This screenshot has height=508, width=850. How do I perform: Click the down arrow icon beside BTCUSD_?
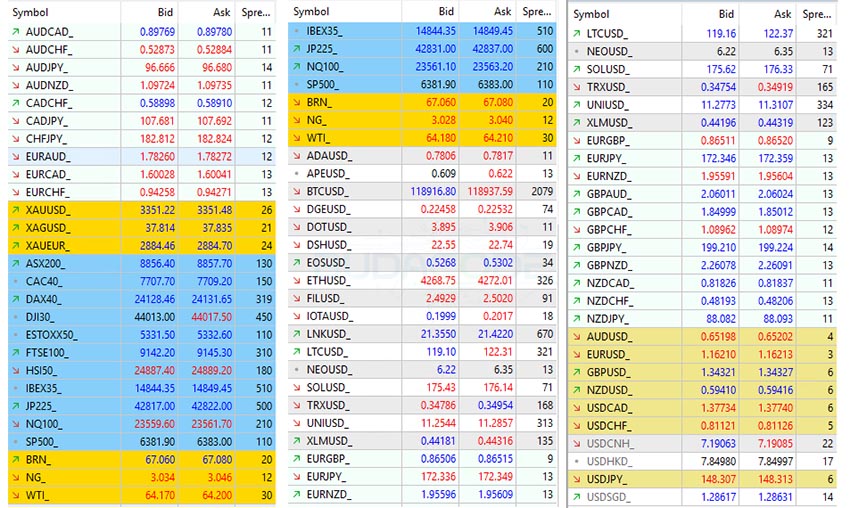297,191
